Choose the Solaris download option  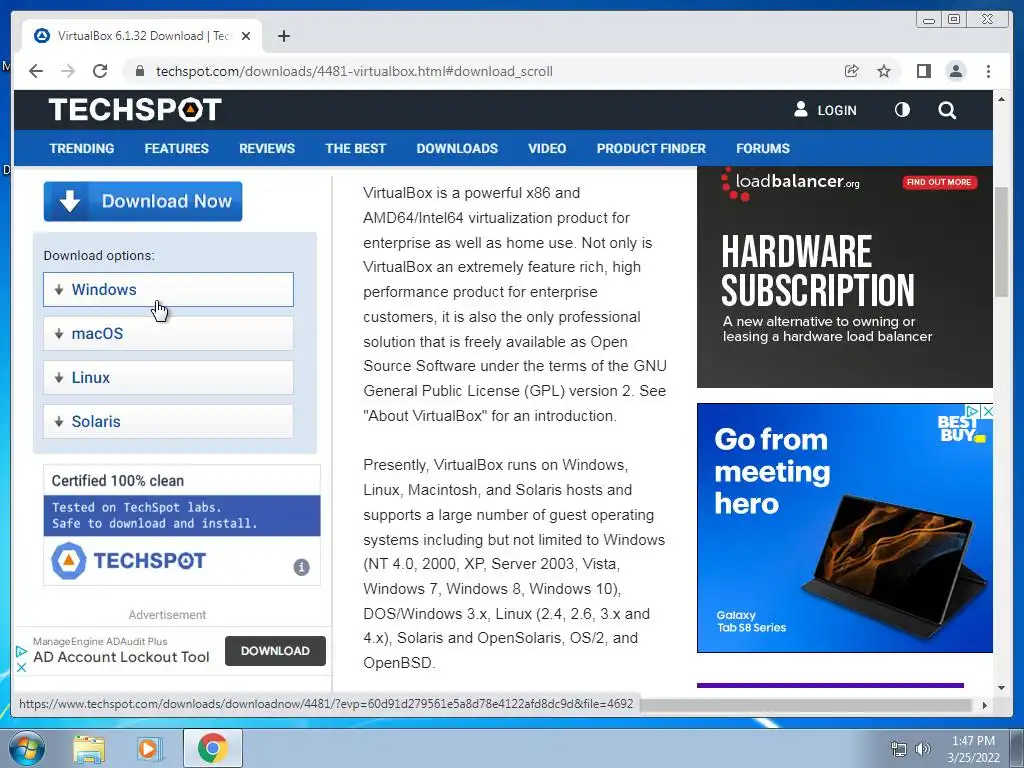(168, 421)
